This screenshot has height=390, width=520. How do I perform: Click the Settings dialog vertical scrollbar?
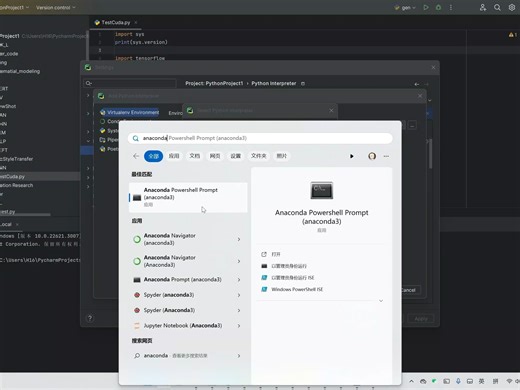pos(430,154)
